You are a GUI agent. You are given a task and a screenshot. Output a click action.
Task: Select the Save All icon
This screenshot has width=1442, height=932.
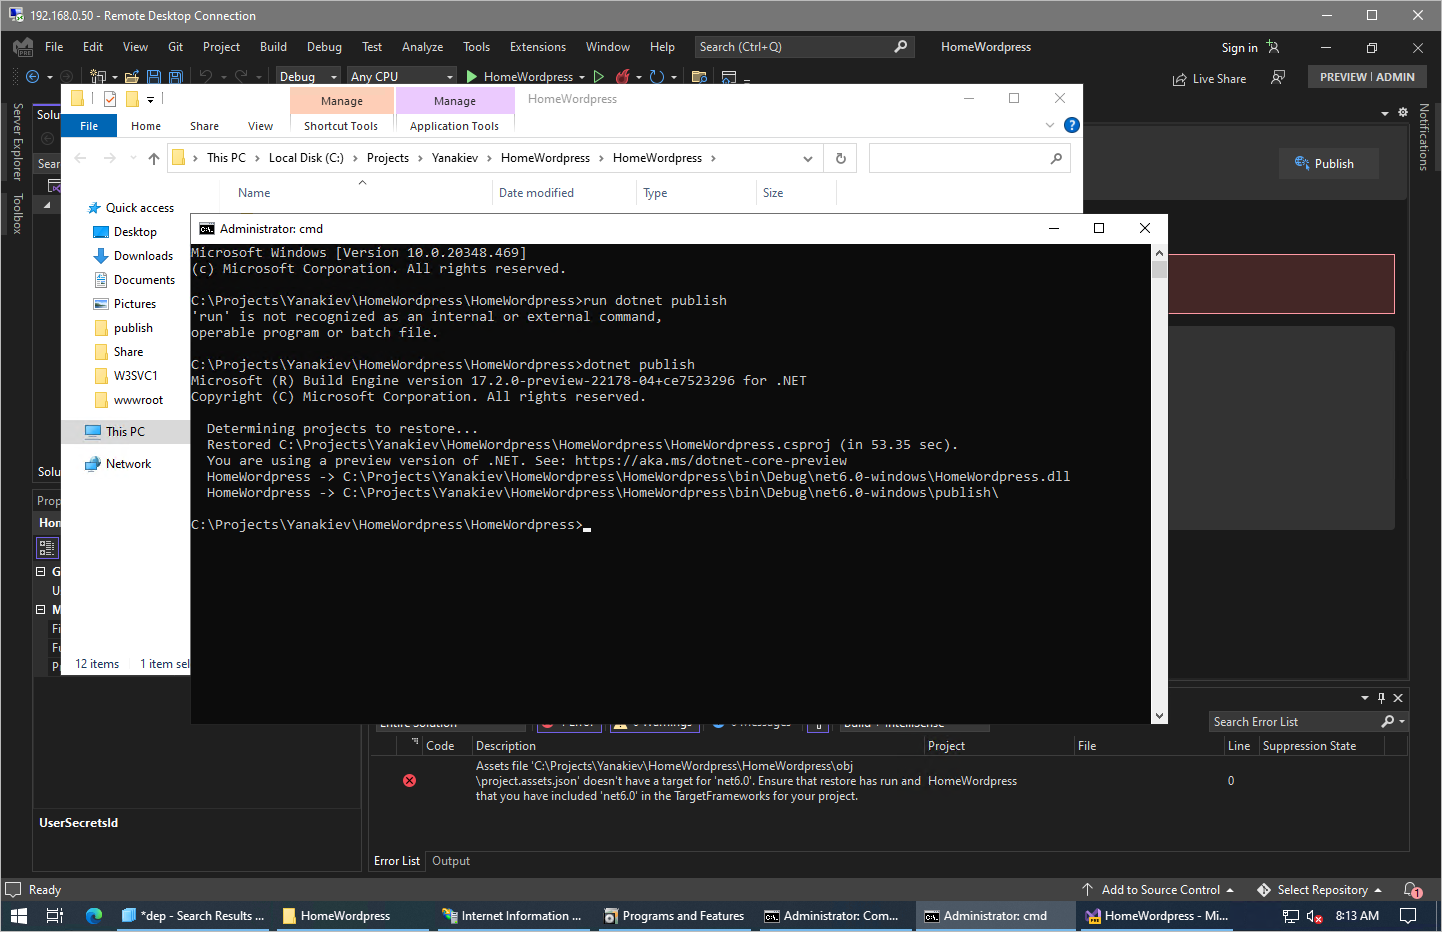(176, 76)
